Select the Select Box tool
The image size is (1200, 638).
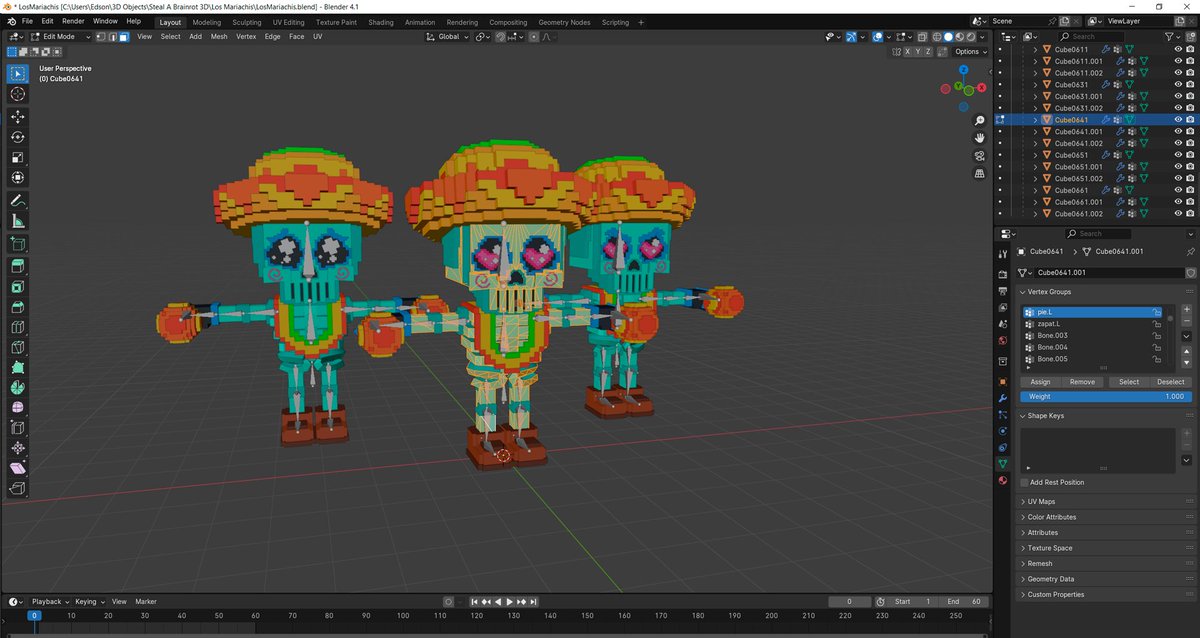(x=18, y=73)
